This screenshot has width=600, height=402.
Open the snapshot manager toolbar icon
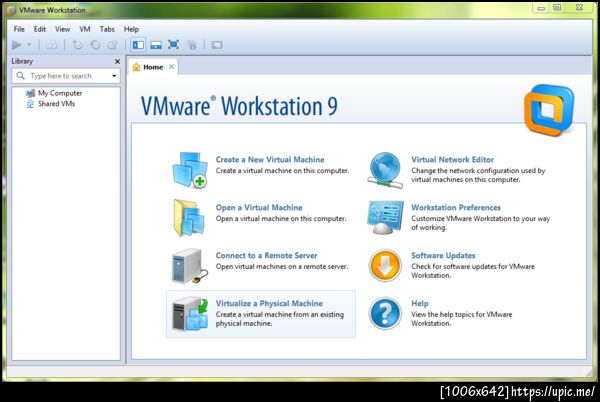click(x=112, y=45)
